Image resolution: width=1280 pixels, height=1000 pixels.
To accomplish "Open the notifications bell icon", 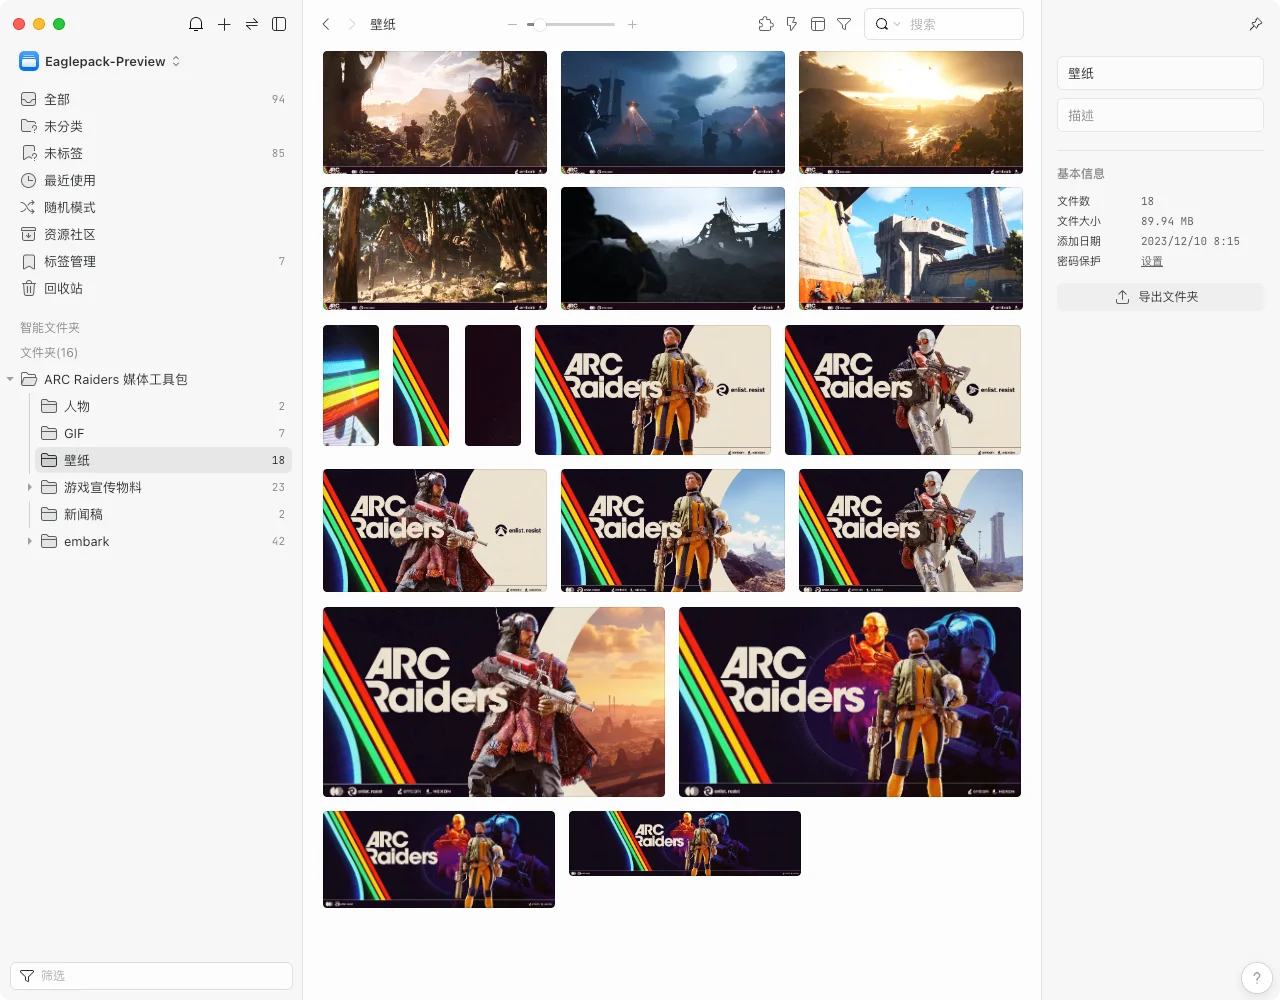I will 196,24.
